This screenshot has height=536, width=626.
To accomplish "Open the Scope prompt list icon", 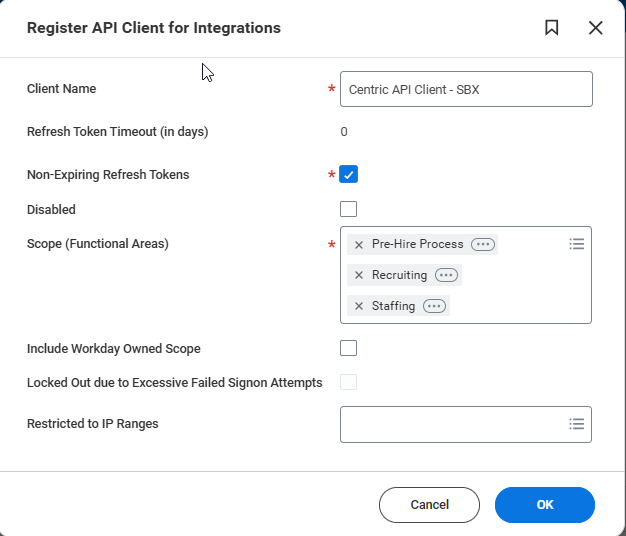I will pos(576,244).
